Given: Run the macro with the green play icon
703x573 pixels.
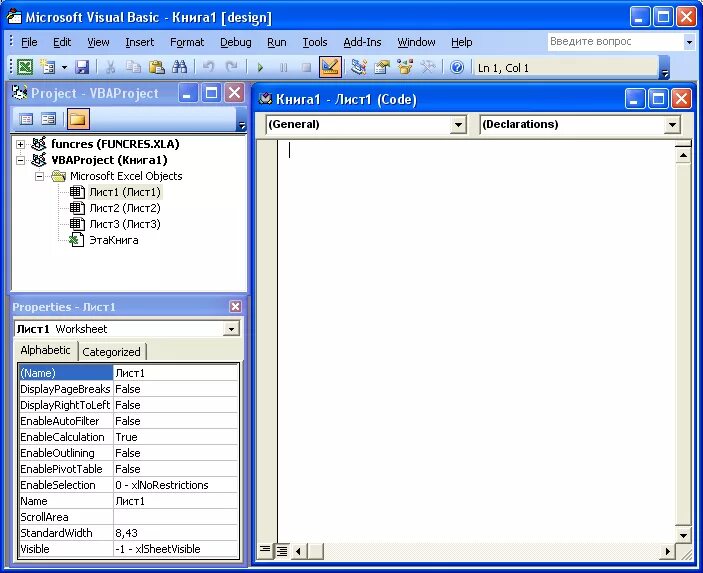Looking at the screenshot, I should click(260, 68).
